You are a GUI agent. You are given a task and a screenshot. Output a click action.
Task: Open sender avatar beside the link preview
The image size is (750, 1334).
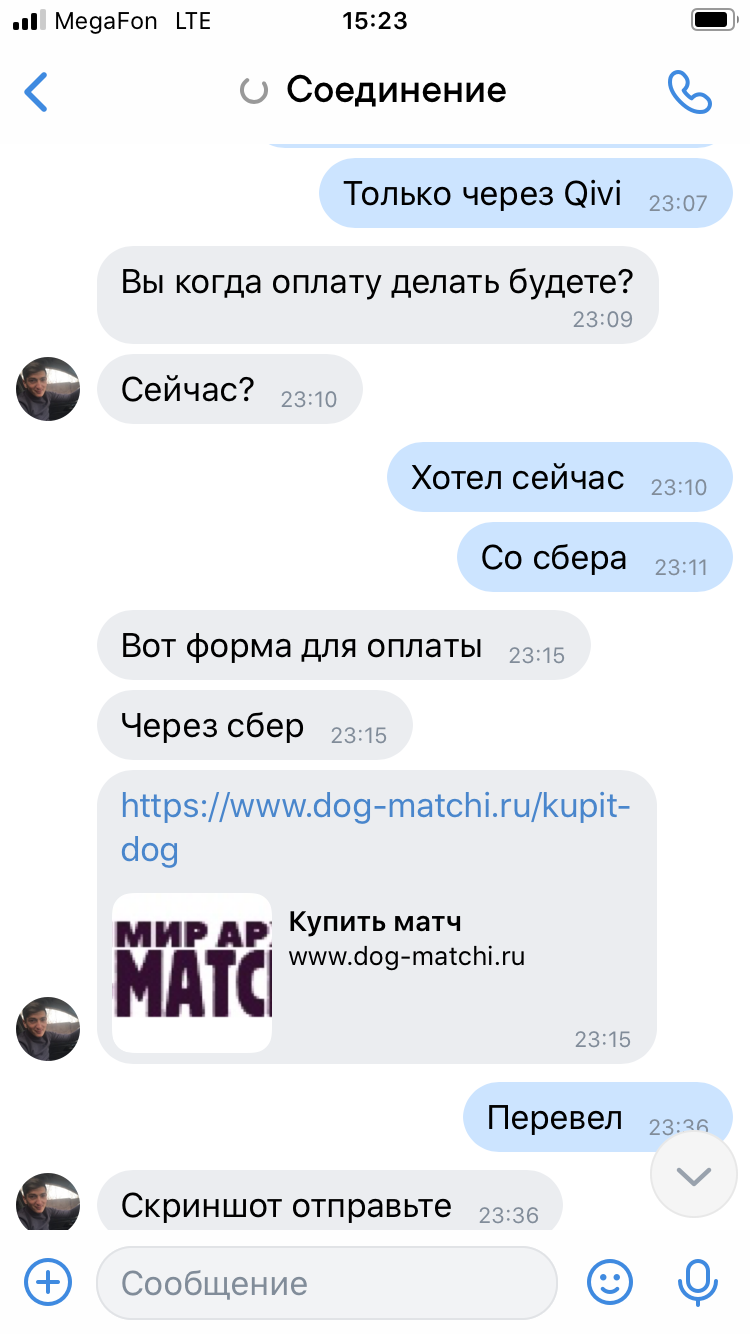click(48, 1029)
